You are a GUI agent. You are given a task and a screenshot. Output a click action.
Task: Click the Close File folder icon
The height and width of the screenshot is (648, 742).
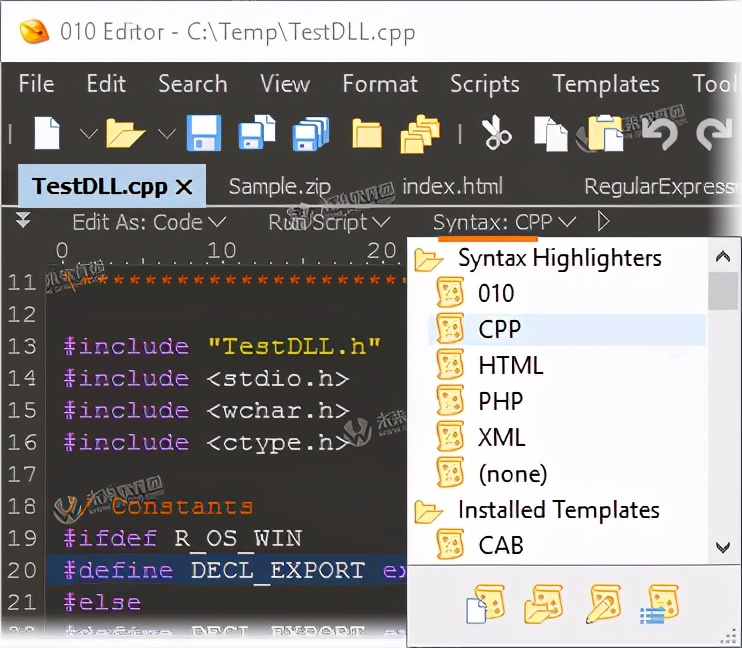coord(367,133)
